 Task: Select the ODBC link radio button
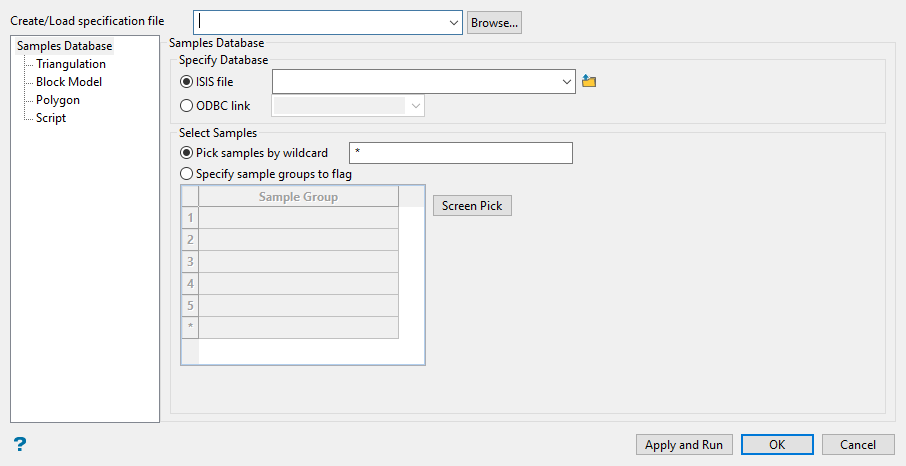(186, 106)
